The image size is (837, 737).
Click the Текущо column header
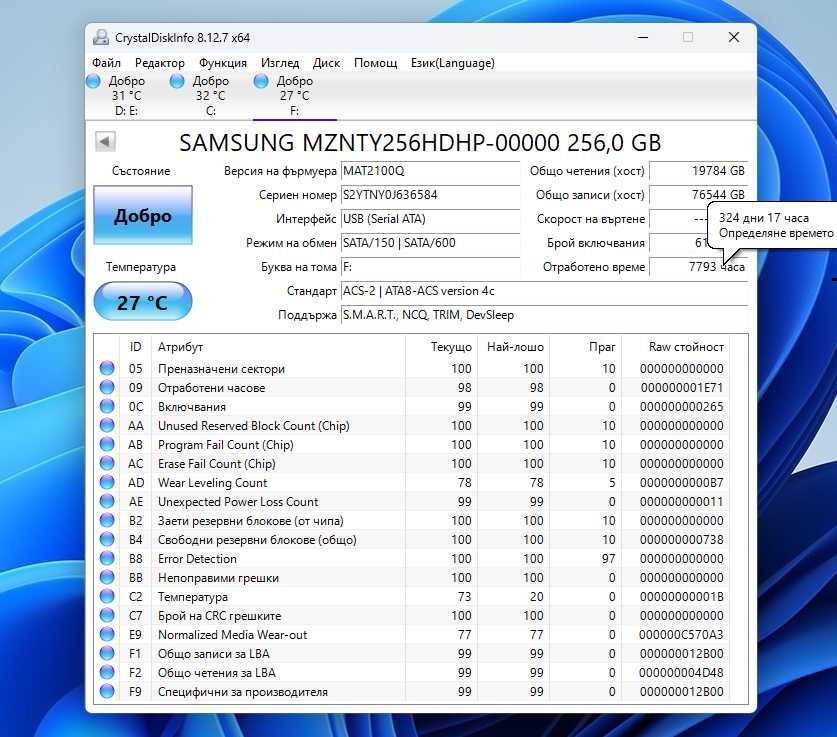coord(441,347)
